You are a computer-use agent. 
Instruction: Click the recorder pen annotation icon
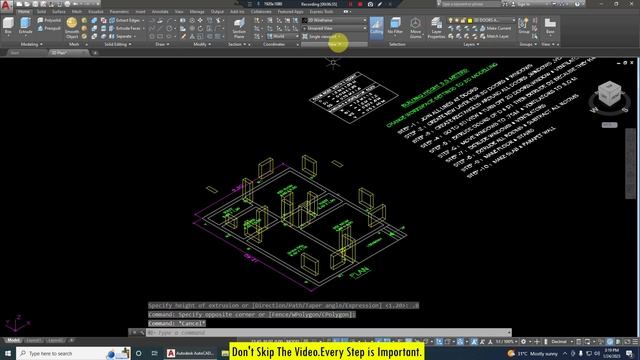coord(380,4)
